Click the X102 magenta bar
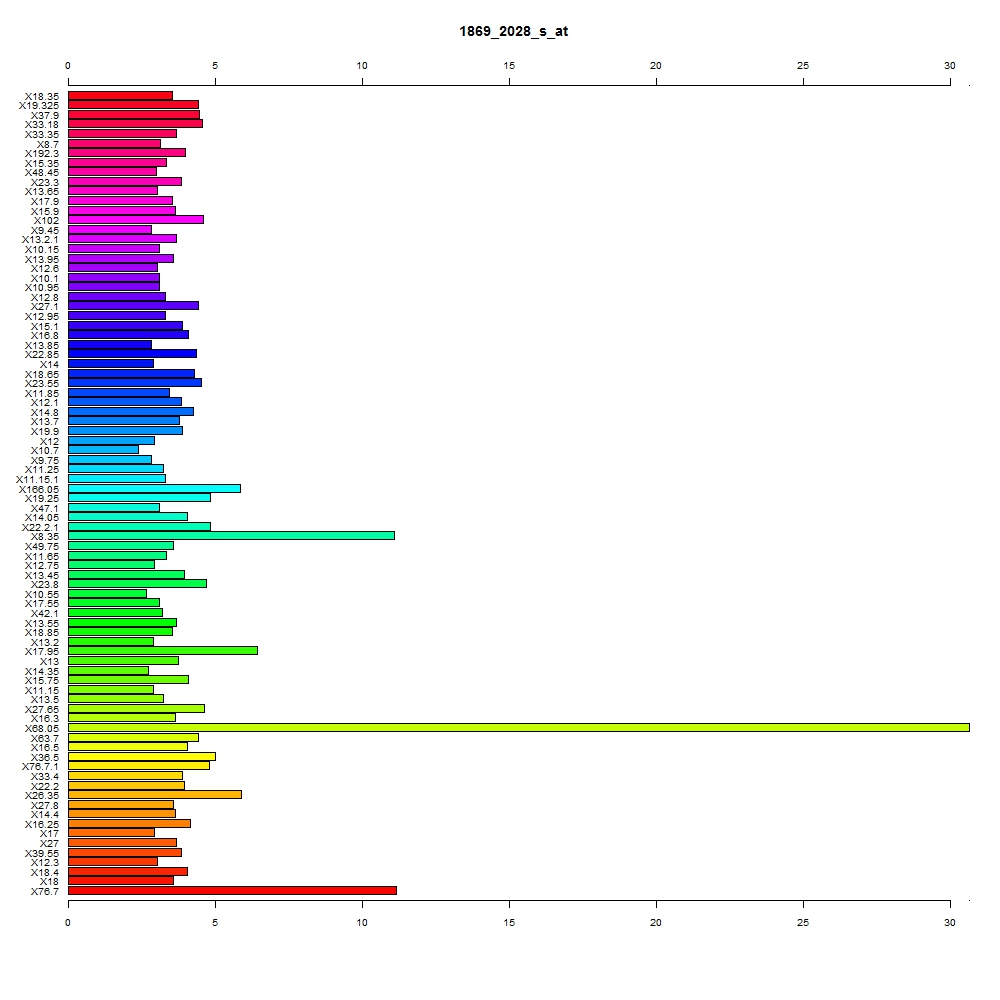This screenshot has width=1000, height=1000. click(x=136, y=219)
